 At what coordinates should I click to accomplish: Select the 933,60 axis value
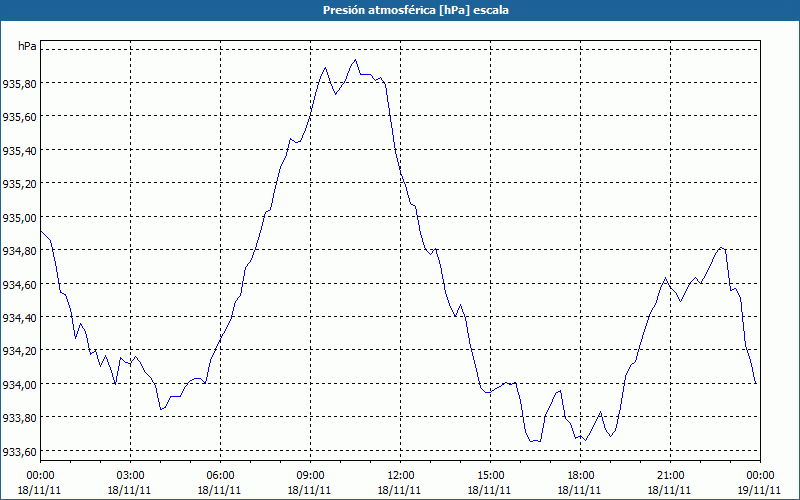(19, 451)
